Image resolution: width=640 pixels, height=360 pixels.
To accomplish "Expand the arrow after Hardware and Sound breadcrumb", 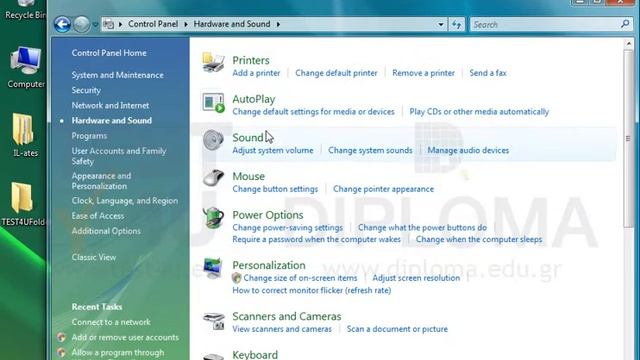I will [x=278, y=24].
